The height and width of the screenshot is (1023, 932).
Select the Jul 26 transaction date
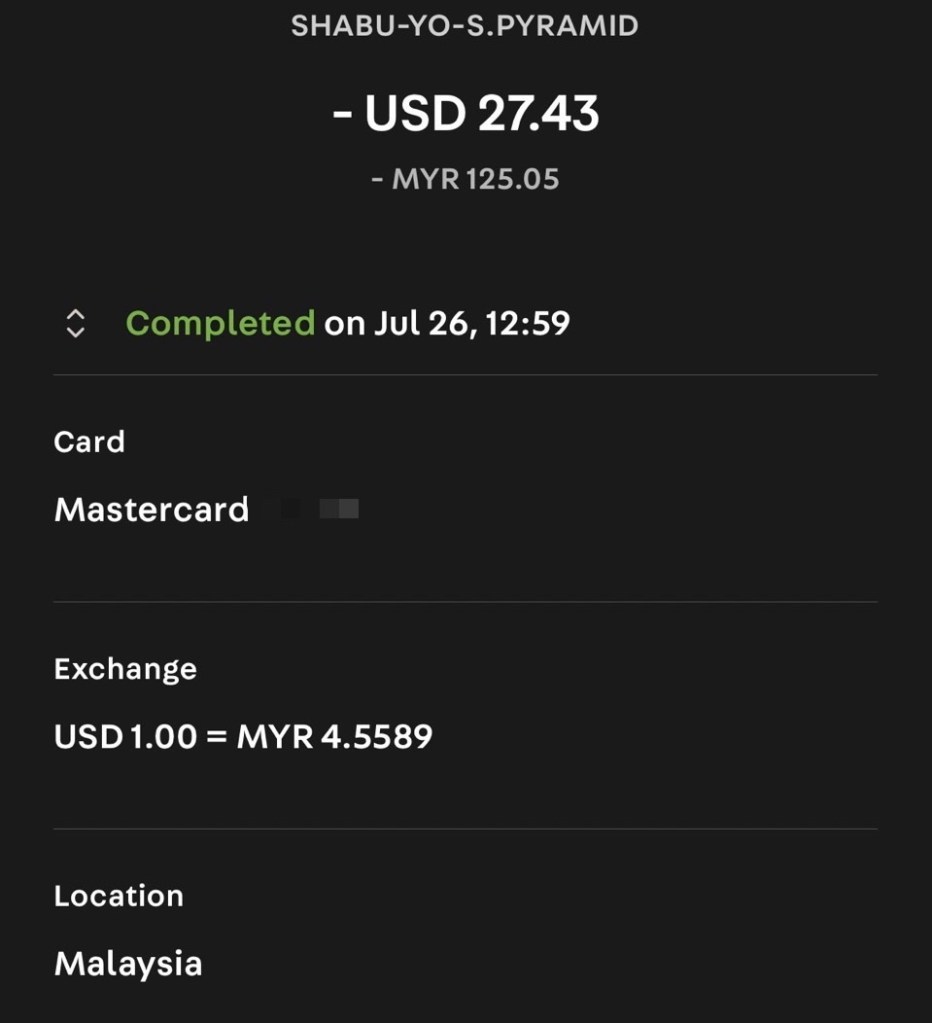(x=422, y=323)
